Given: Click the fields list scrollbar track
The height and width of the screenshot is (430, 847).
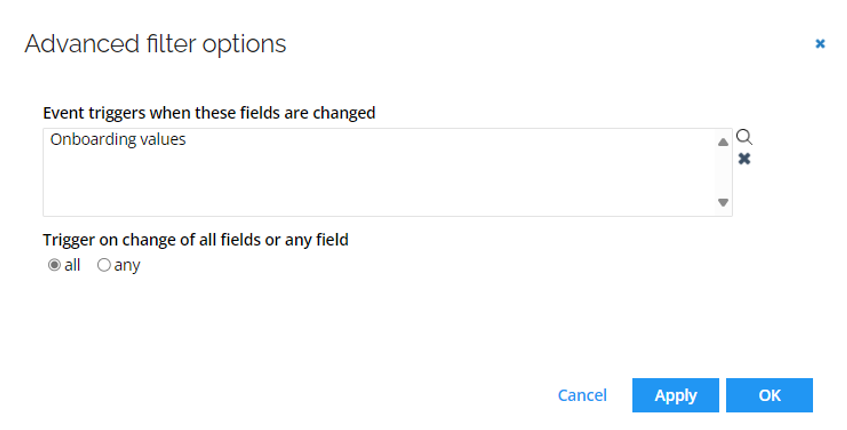Looking at the screenshot, I should tap(723, 172).
